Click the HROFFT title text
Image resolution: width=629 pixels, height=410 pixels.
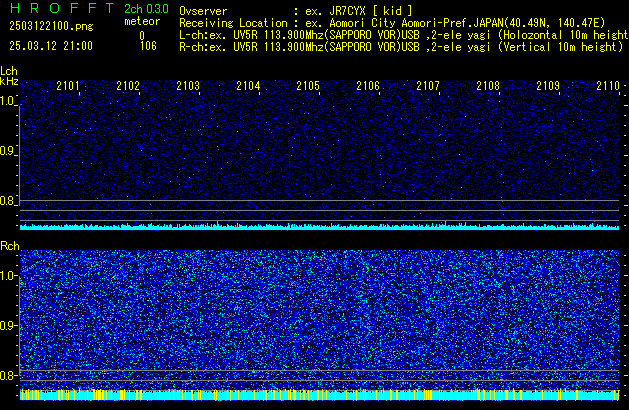click(62, 8)
